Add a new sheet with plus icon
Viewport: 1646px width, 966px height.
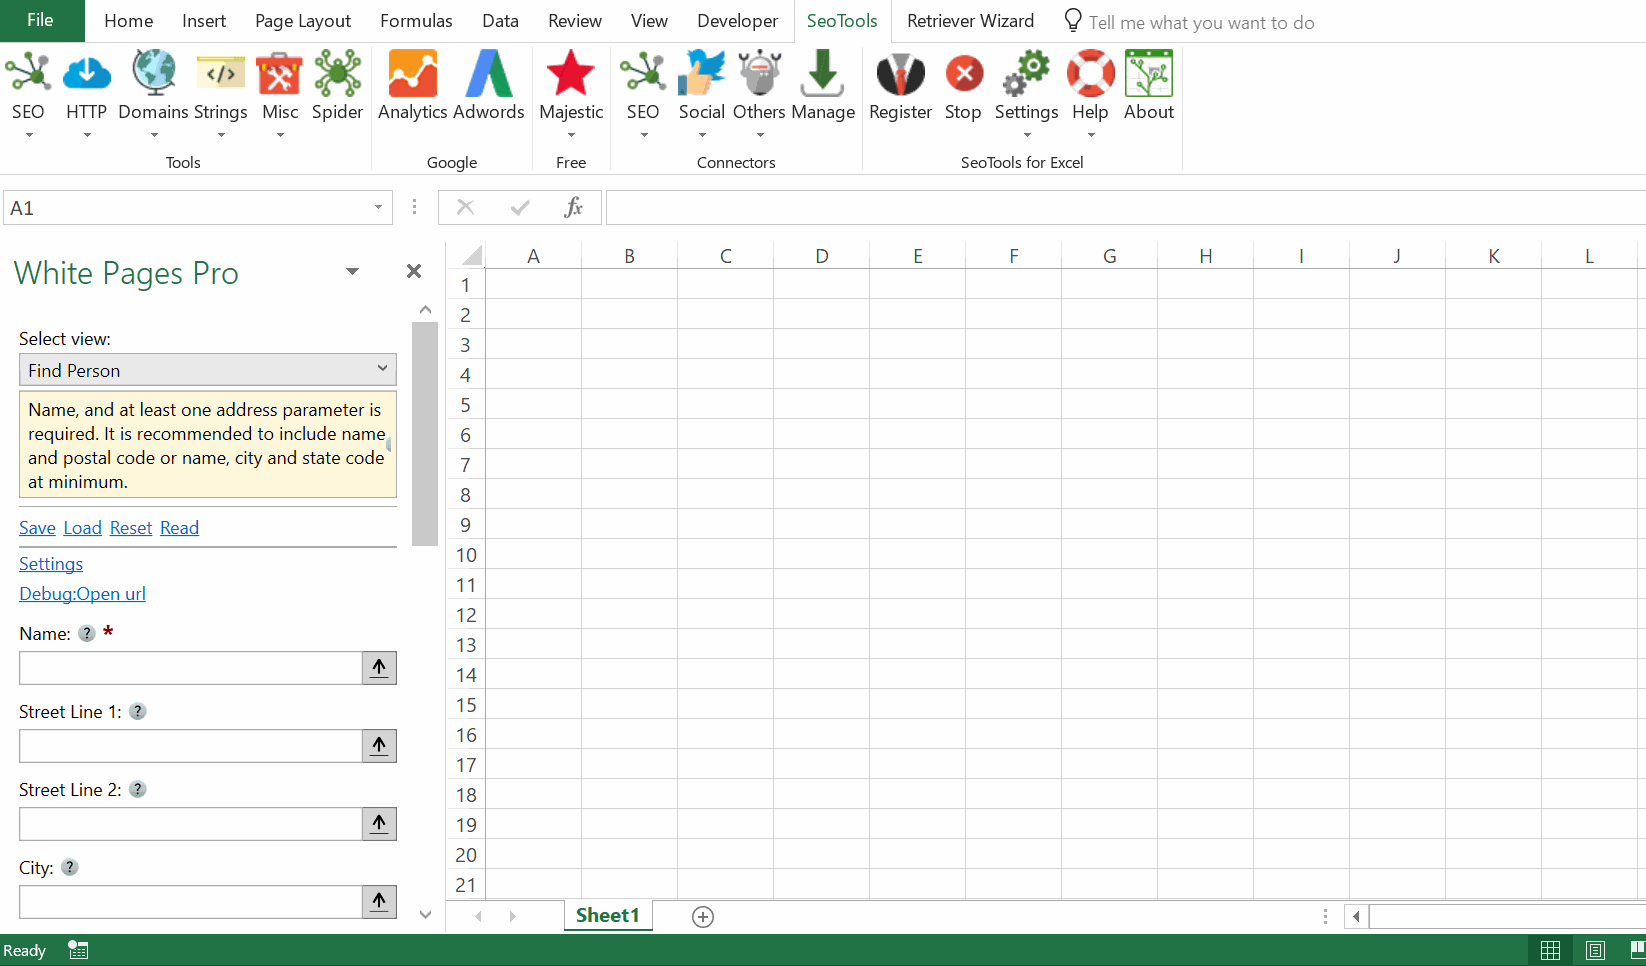point(703,917)
